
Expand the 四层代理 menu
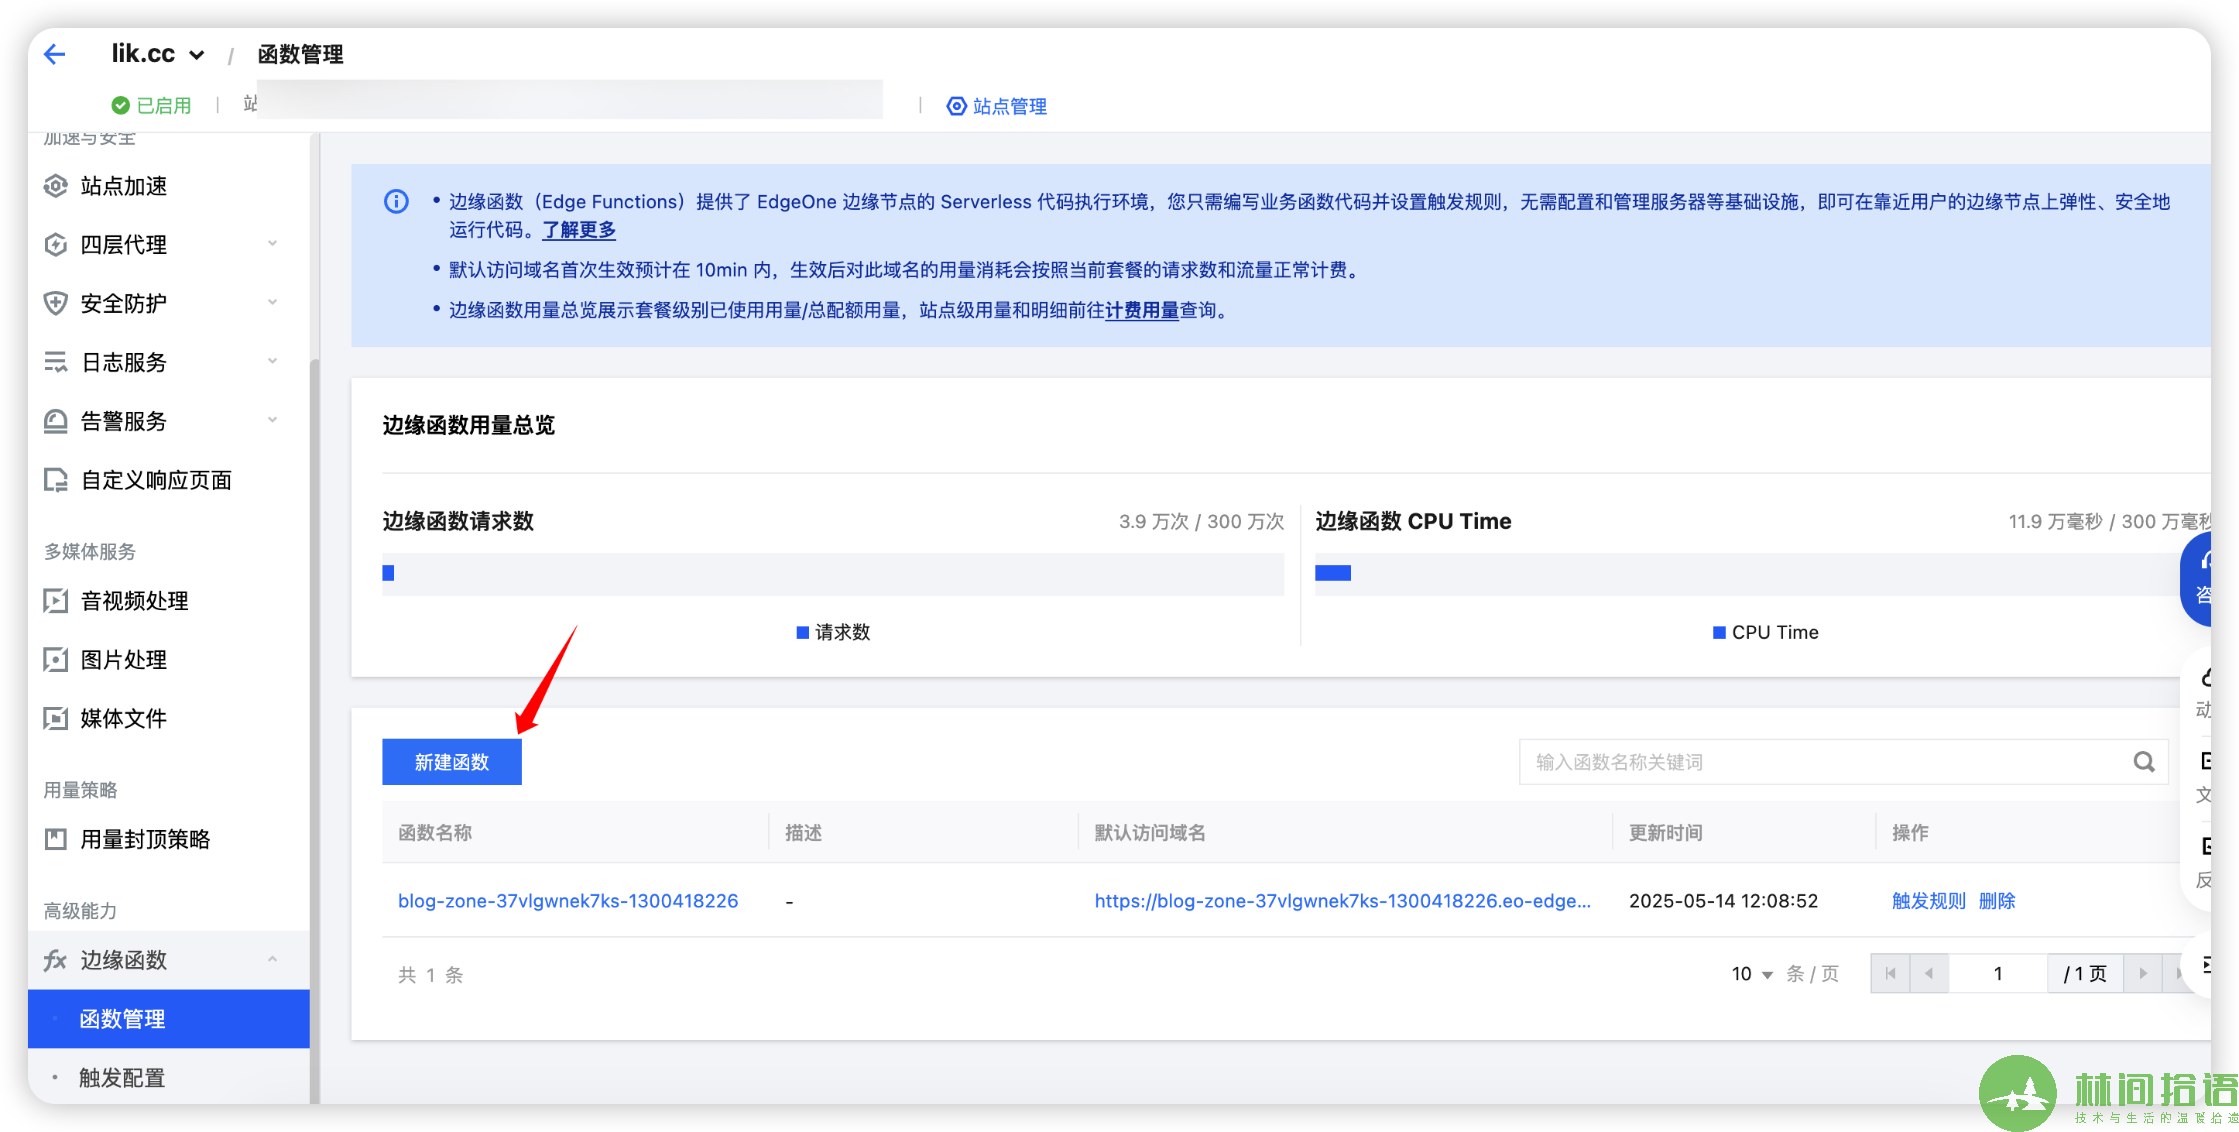pyautogui.click(x=272, y=244)
